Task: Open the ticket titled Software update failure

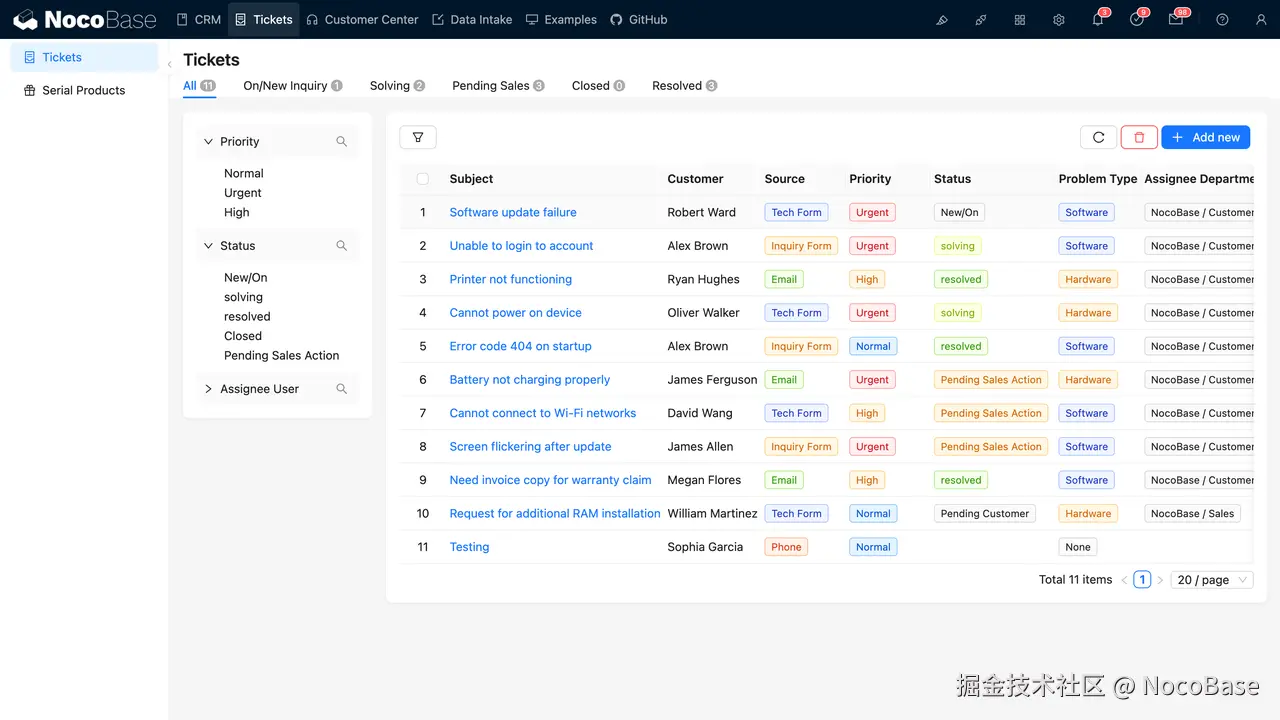Action: coord(513,212)
